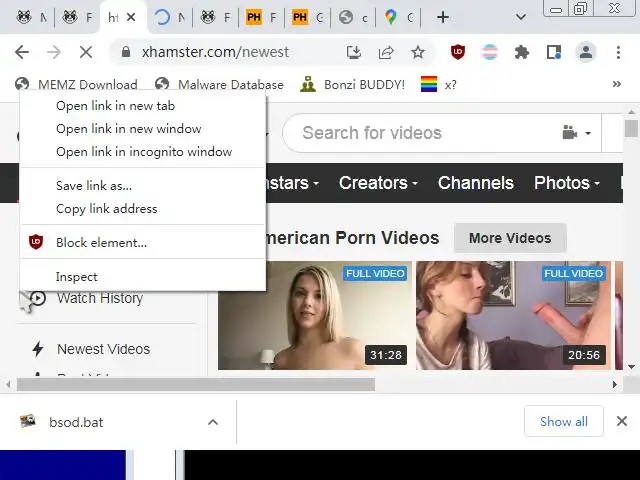Switch to the raccoon tab labelled N

click(31, 17)
